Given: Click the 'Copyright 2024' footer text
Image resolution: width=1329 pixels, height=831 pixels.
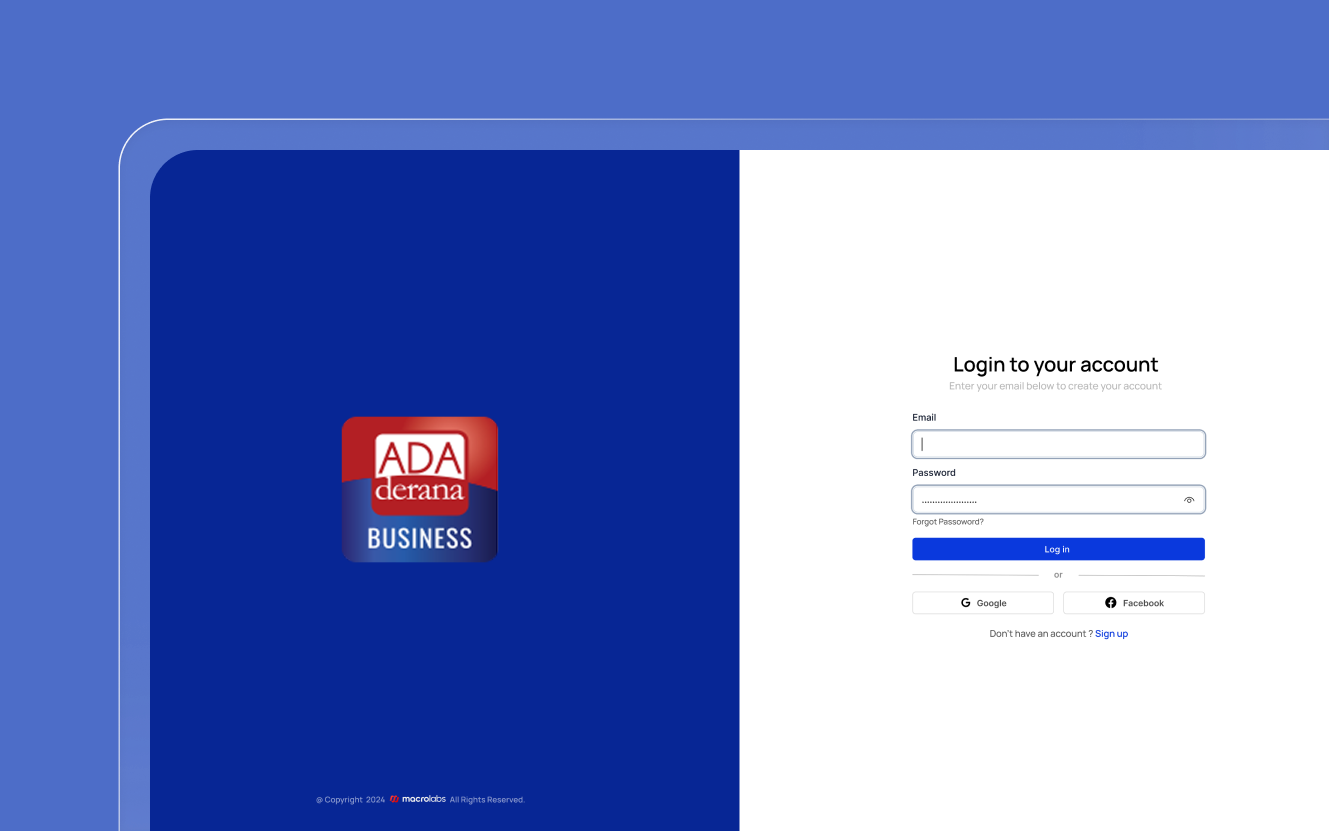Looking at the screenshot, I should coord(351,800).
